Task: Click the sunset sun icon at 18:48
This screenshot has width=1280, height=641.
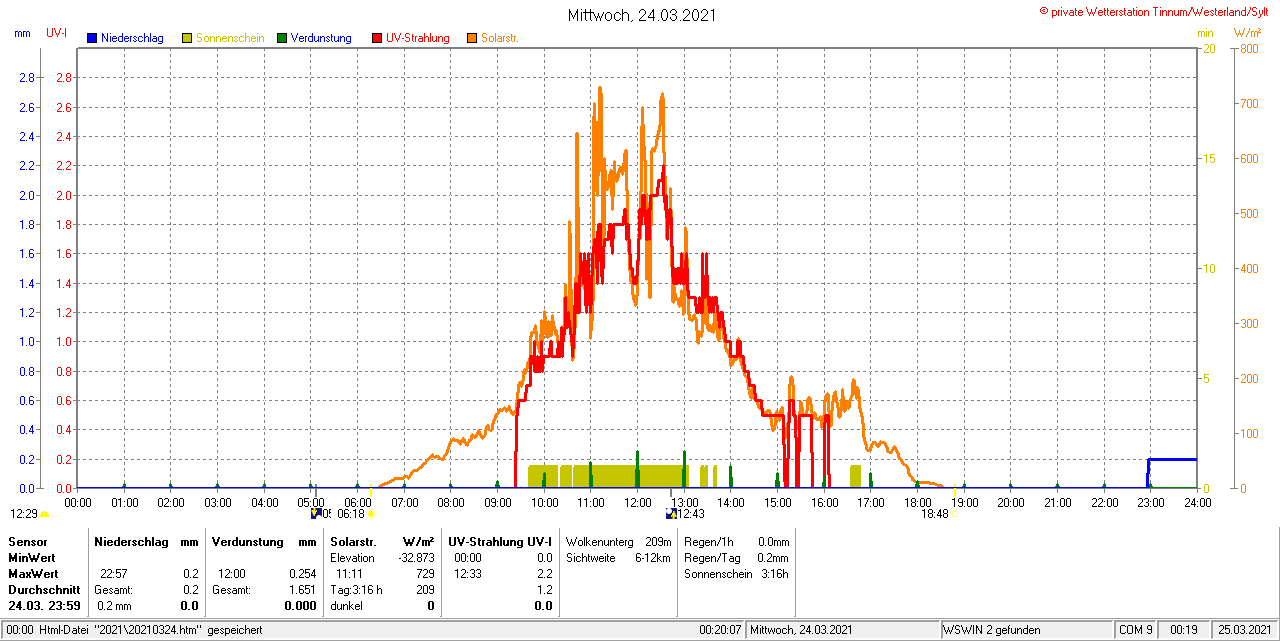Action: pyautogui.click(x=954, y=514)
